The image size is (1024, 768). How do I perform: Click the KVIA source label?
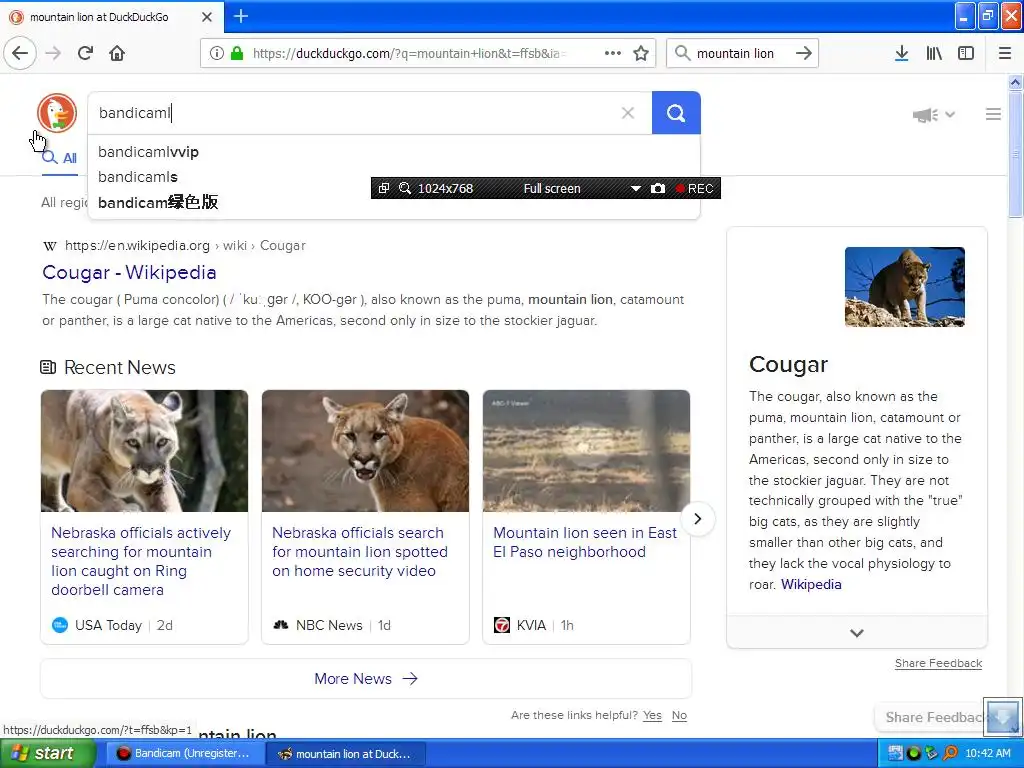tap(531, 625)
